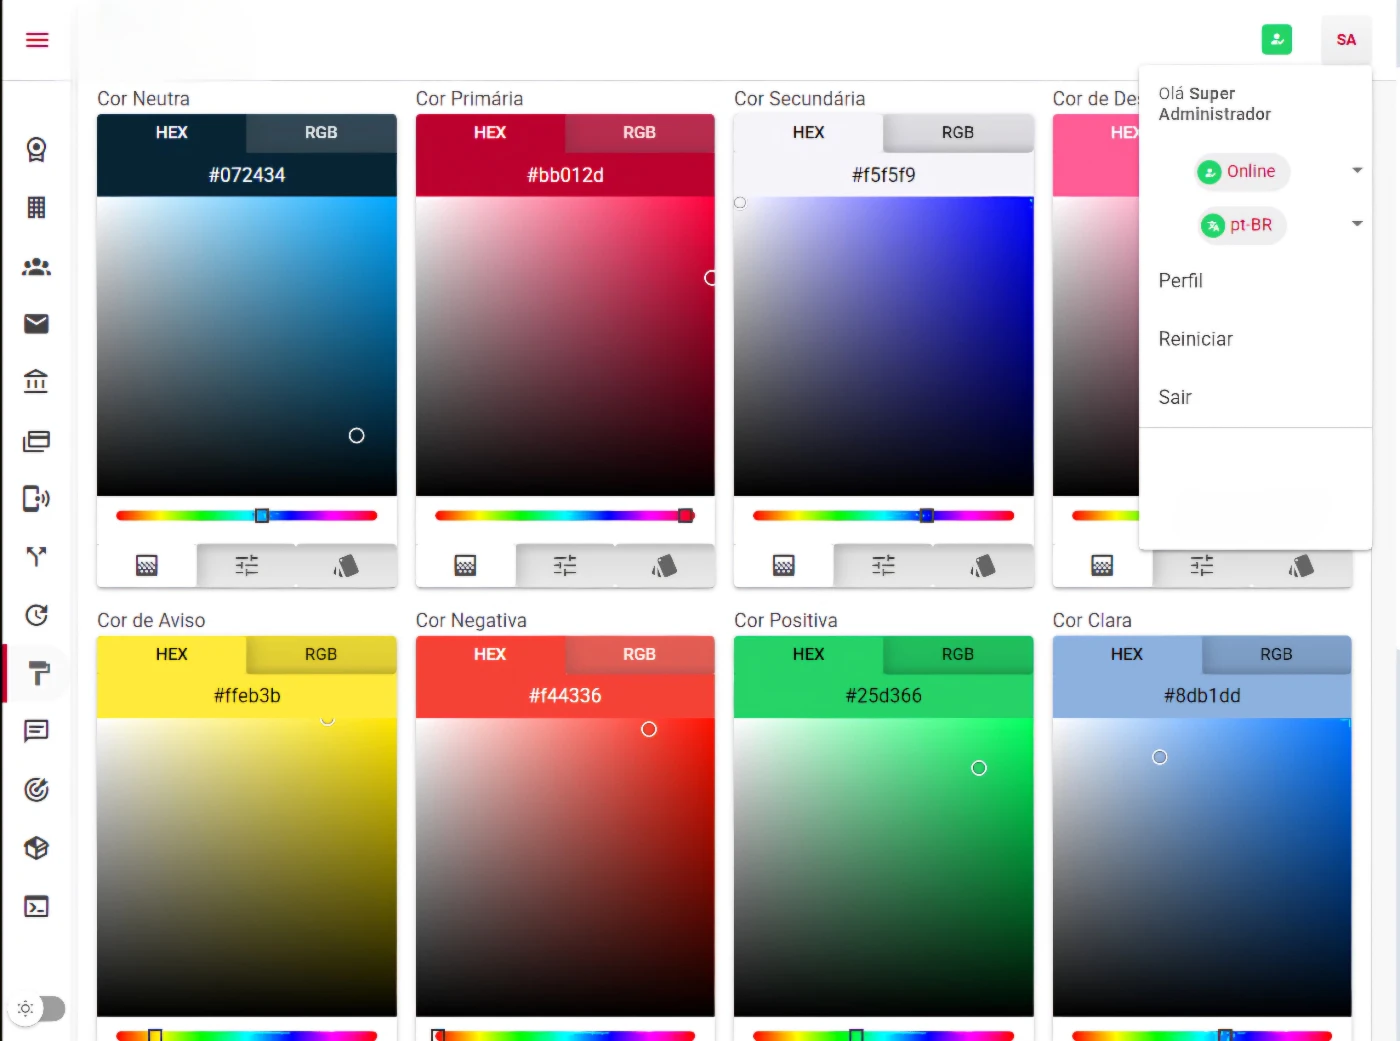Open the terminal console sidebar icon
The width and height of the screenshot is (1400, 1041).
click(36, 907)
